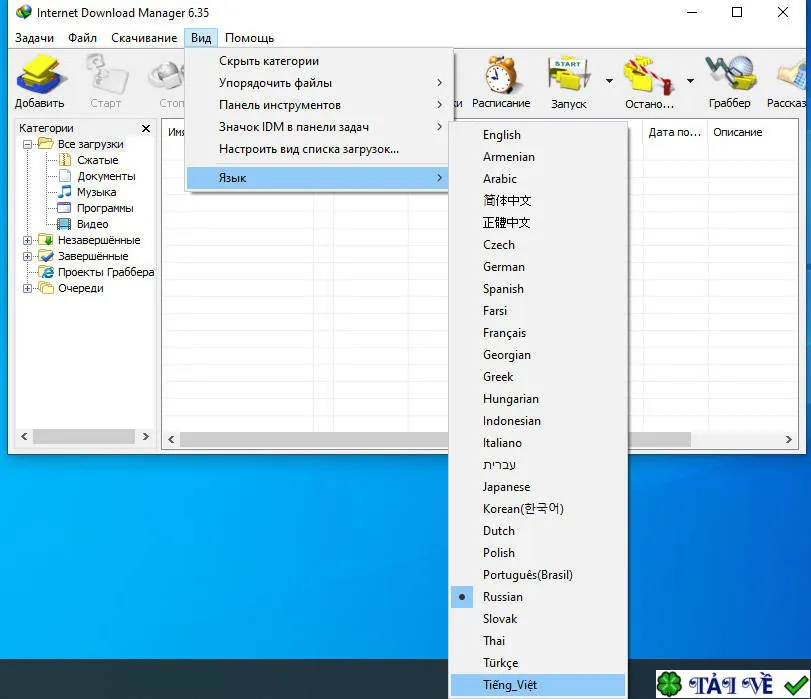Screen dimensions: 811x699
Task: Open the Файл menu
Action: [x=82, y=38]
